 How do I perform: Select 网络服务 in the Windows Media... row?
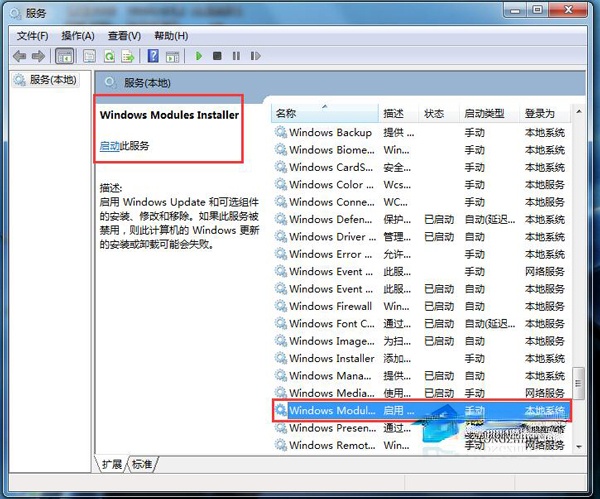(x=545, y=393)
